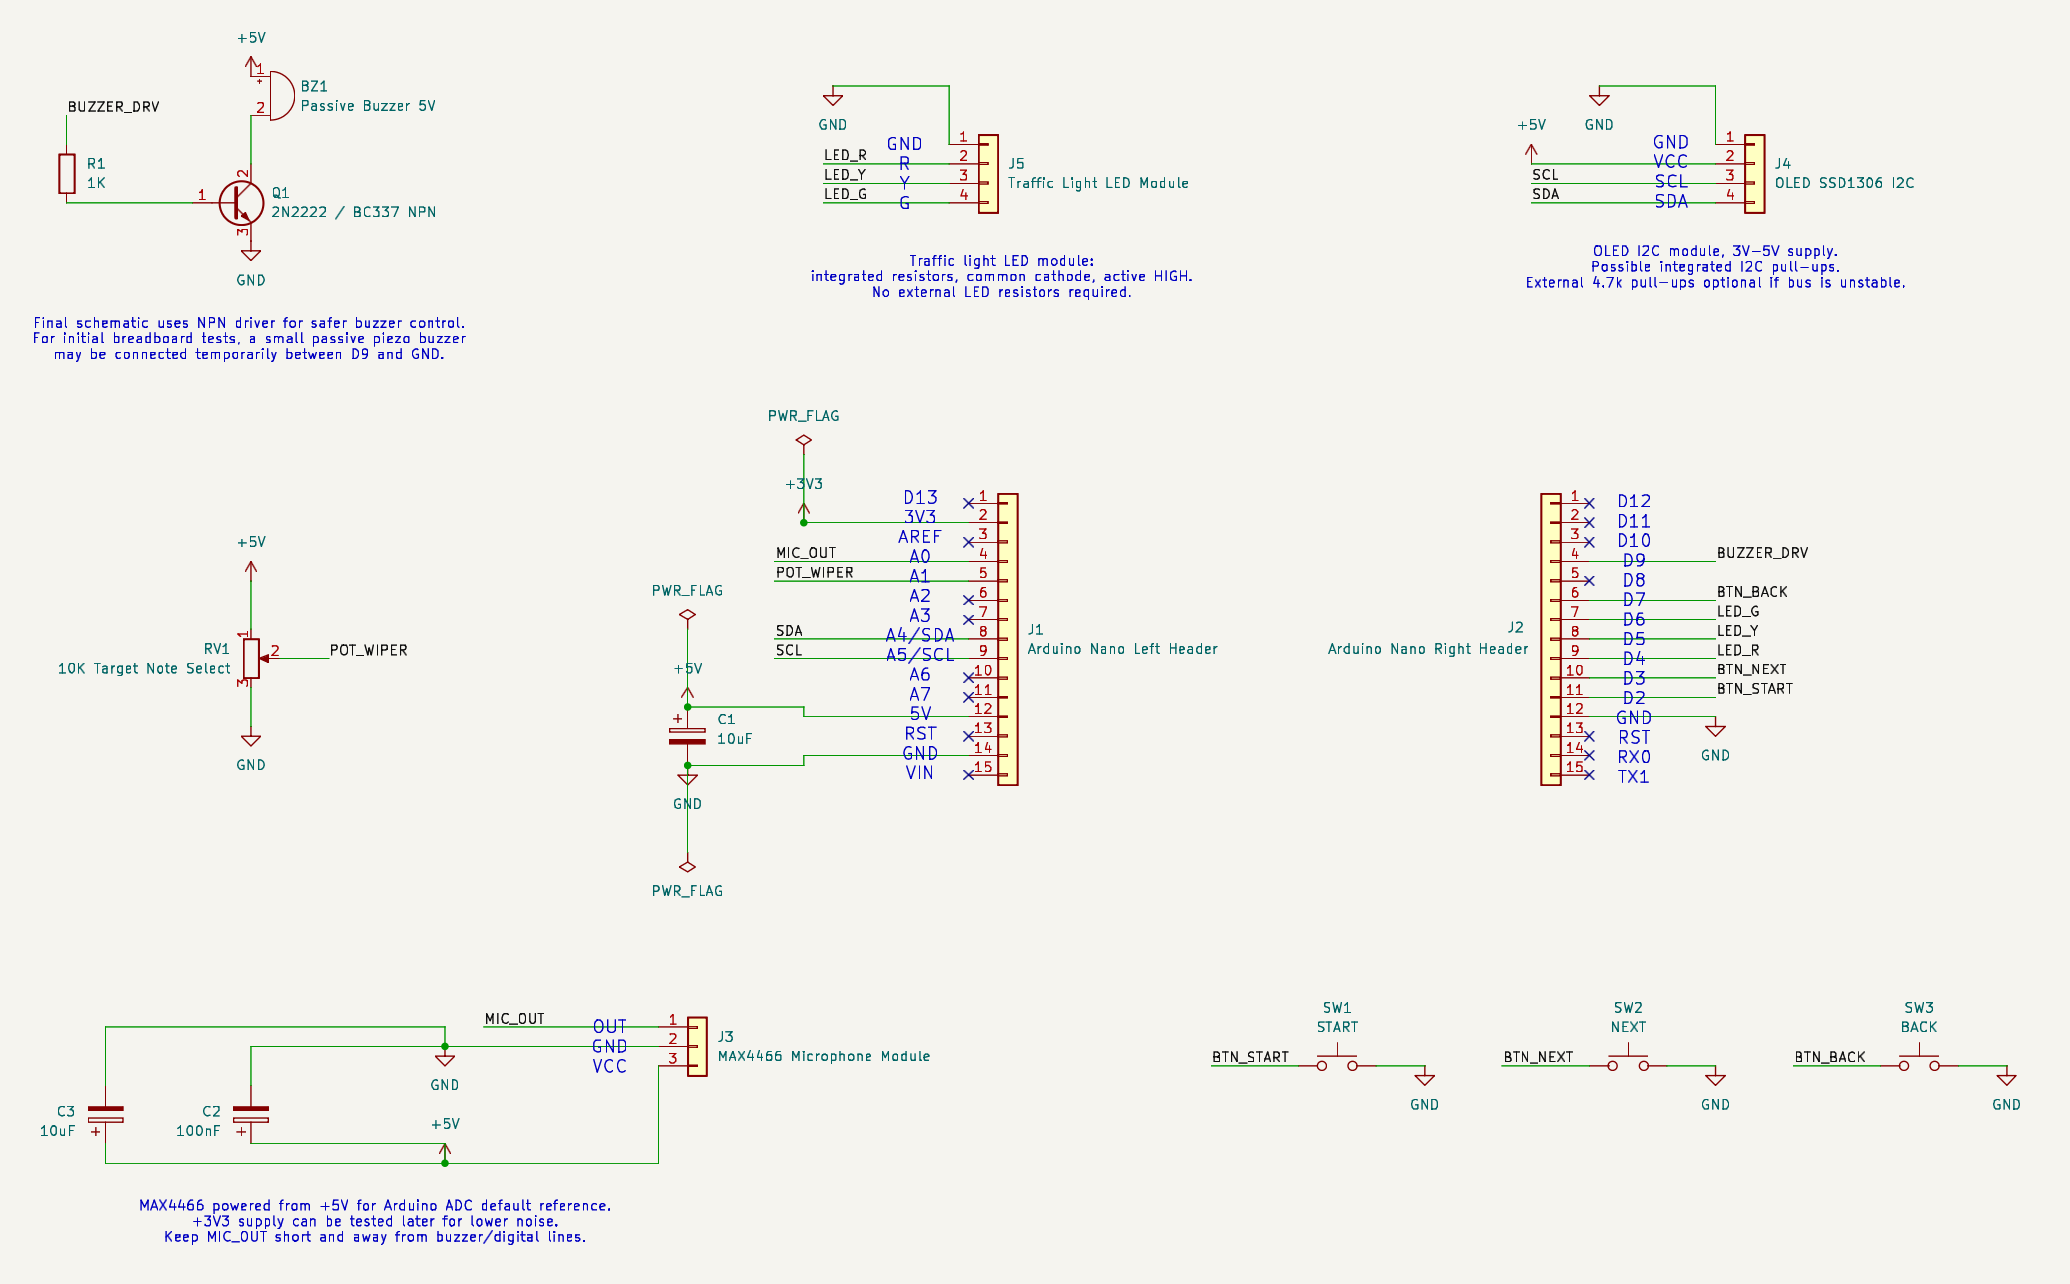Click the no-connect X on J1 D13 pin

pyautogui.click(x=968, y=503)
